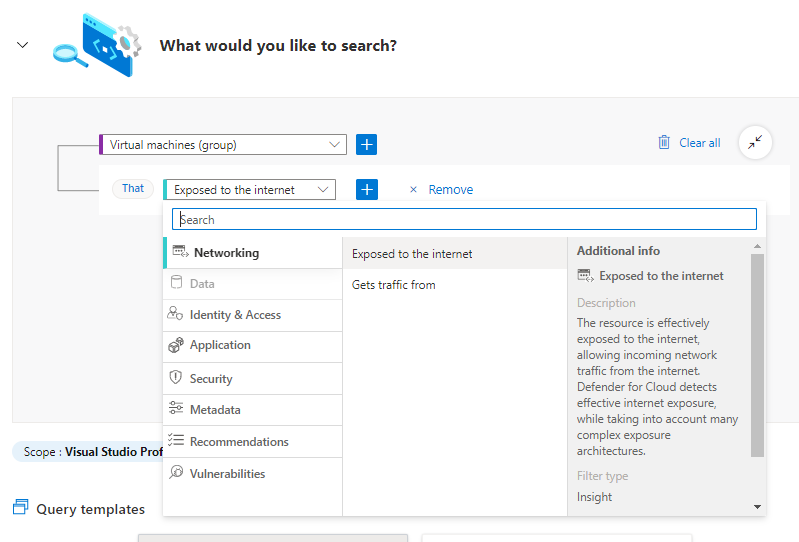Image resolution: width=799 pixels, height=542 pixels.
Task: Open the Exposed to the internet dropdown
Action: coord(250,189)
